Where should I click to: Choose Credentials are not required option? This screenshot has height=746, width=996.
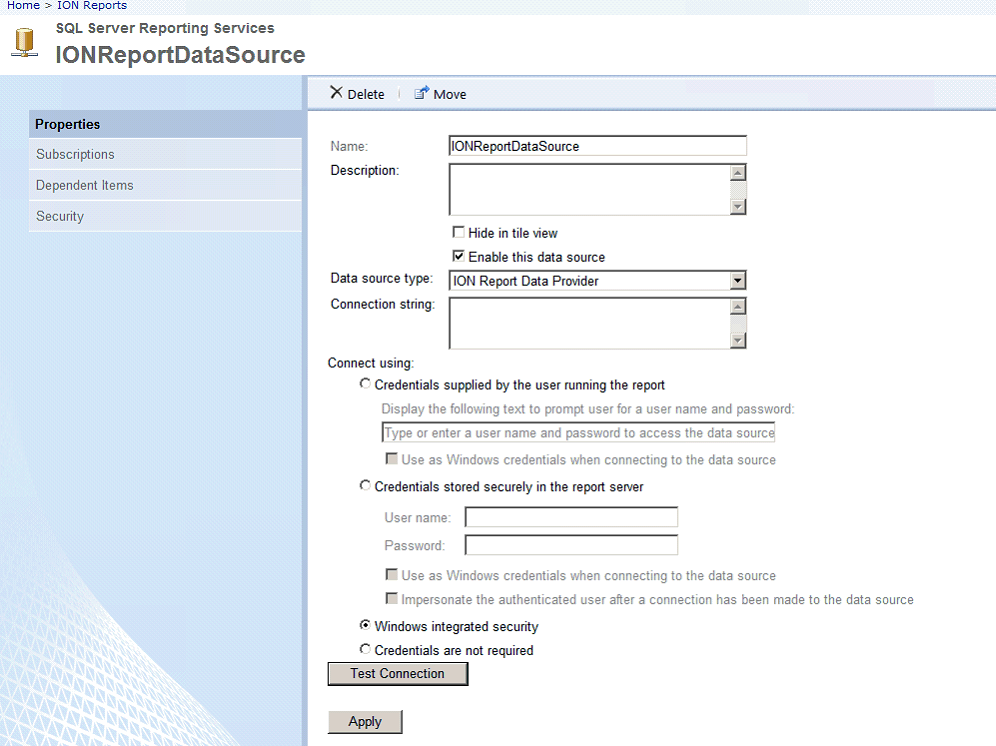tap(365, 649)
